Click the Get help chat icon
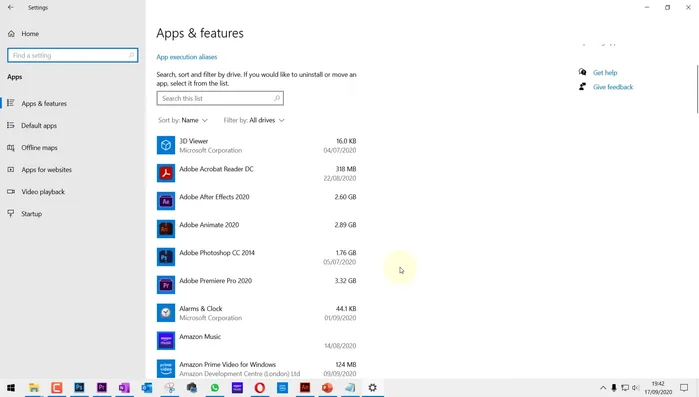The image size is (699, 397). (582, 72)
